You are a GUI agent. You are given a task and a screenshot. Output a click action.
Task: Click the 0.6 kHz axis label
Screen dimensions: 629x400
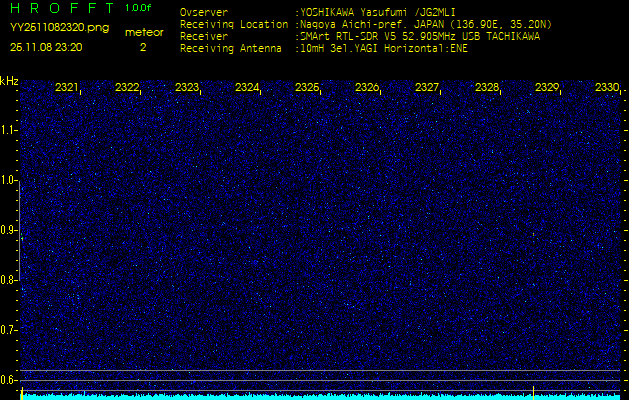[9, 379]
